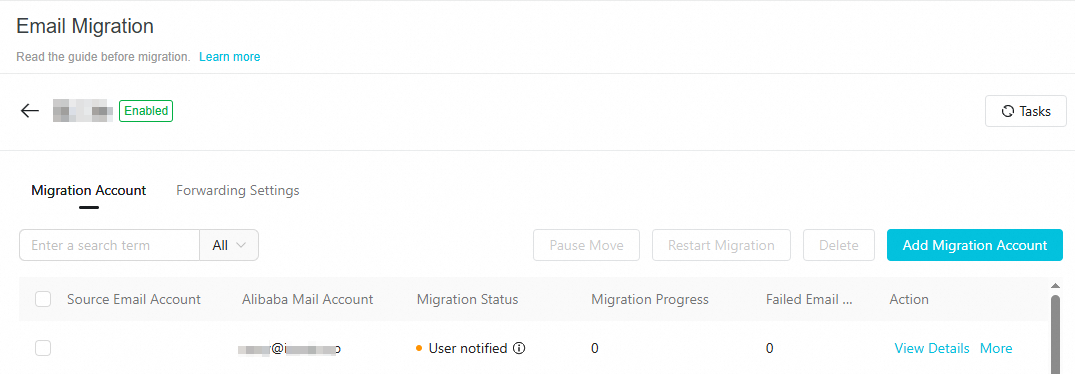Image resolution: width=1075 pixels, height=374 pixels.
Task: Click the orange status dot
Action: pyautogui.click(x=419, y=349)
